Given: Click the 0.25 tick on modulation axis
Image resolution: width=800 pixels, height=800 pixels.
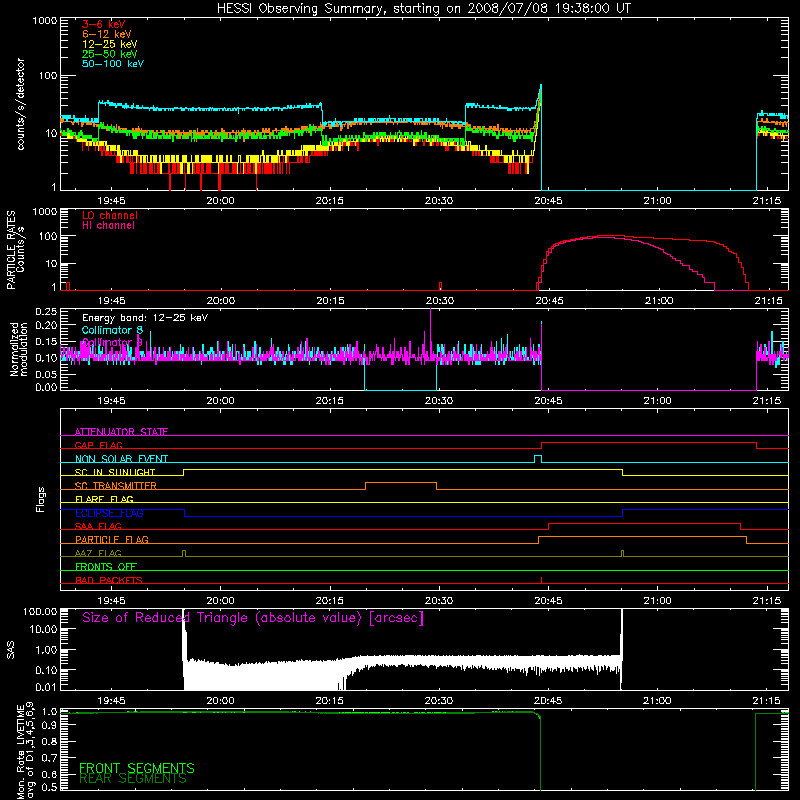Looking at the screenshot, I should [46, 311].
